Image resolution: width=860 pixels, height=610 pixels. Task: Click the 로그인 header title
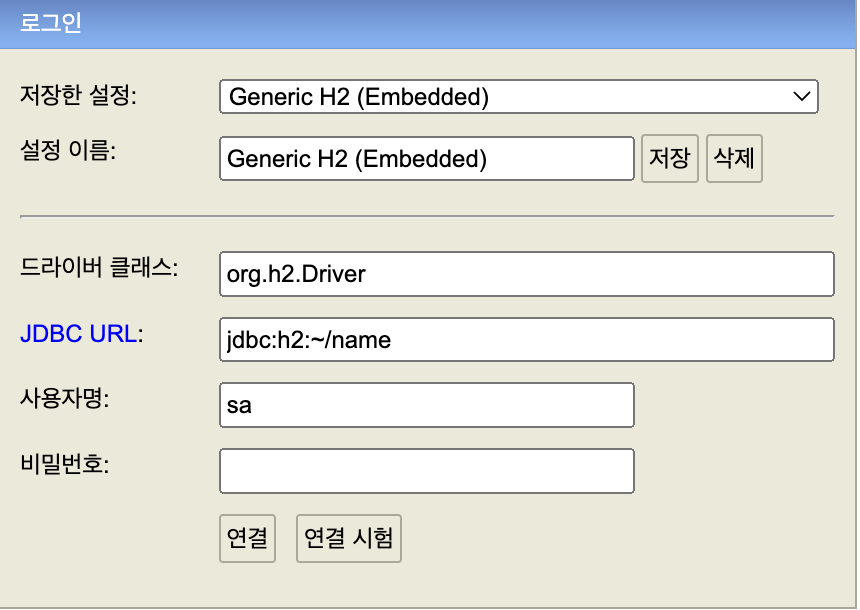(50, 22)
